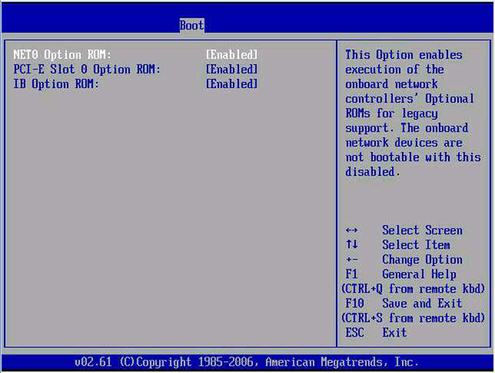This screenshot has height=373, width=495.
Task: Click the CTRL+Q from remote kbd text
Action: pos(413,289)
